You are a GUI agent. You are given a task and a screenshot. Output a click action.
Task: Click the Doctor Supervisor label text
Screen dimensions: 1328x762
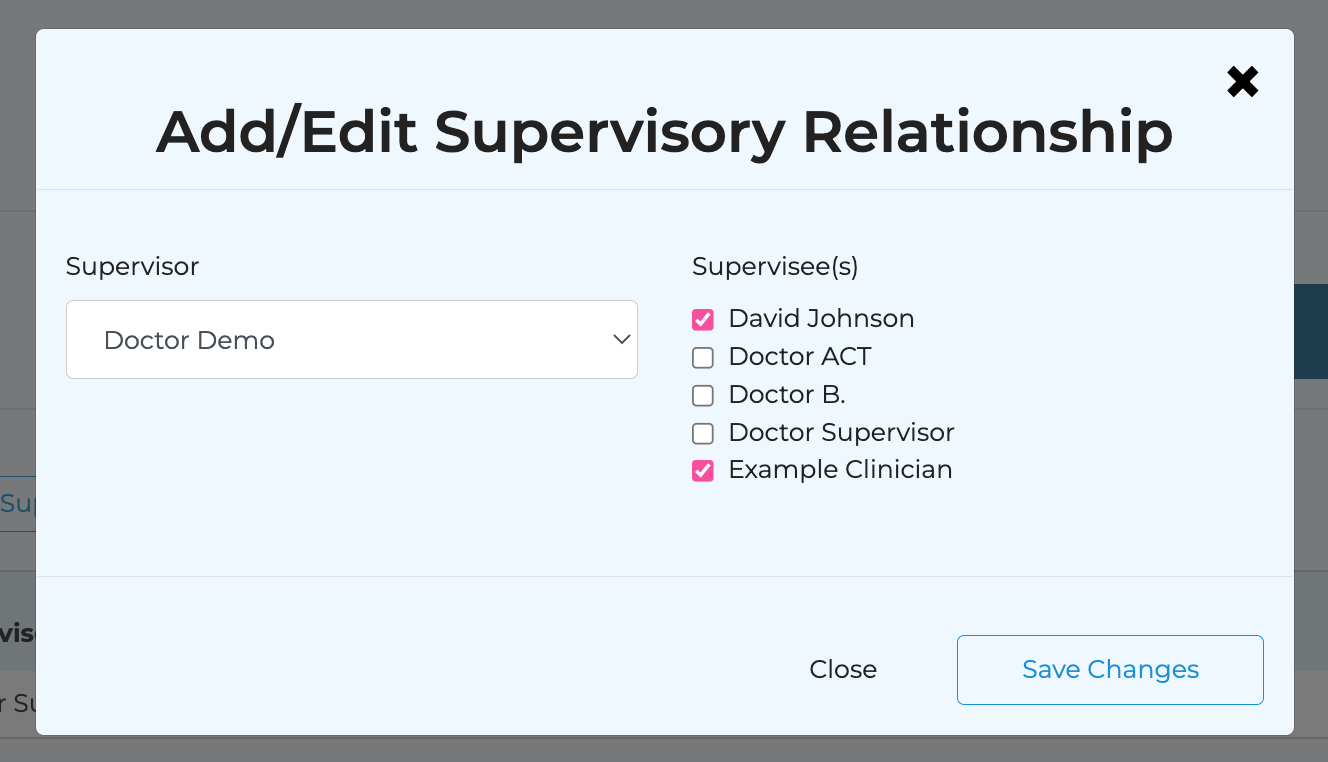[x=841, y=433]
